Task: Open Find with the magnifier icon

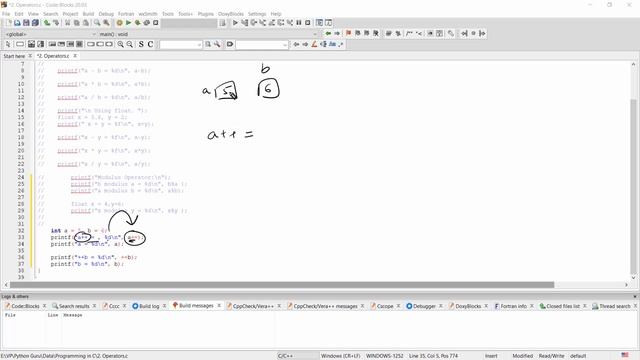Action: pos(97,23)
